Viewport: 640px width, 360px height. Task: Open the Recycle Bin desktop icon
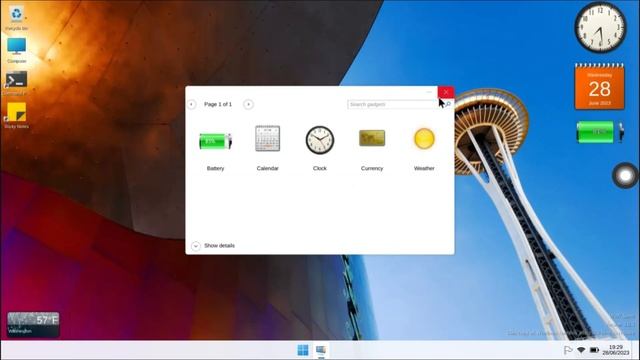[x=16, y=18]
